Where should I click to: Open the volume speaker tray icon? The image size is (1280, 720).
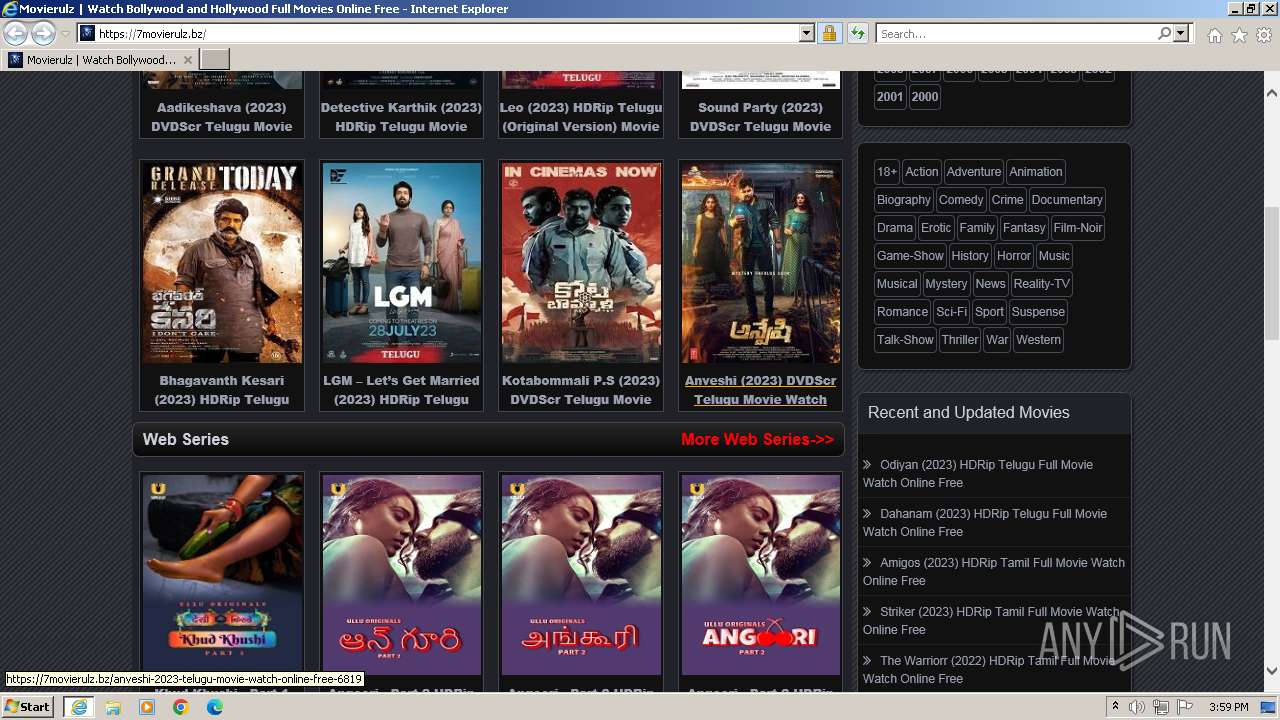[1137, 707]
